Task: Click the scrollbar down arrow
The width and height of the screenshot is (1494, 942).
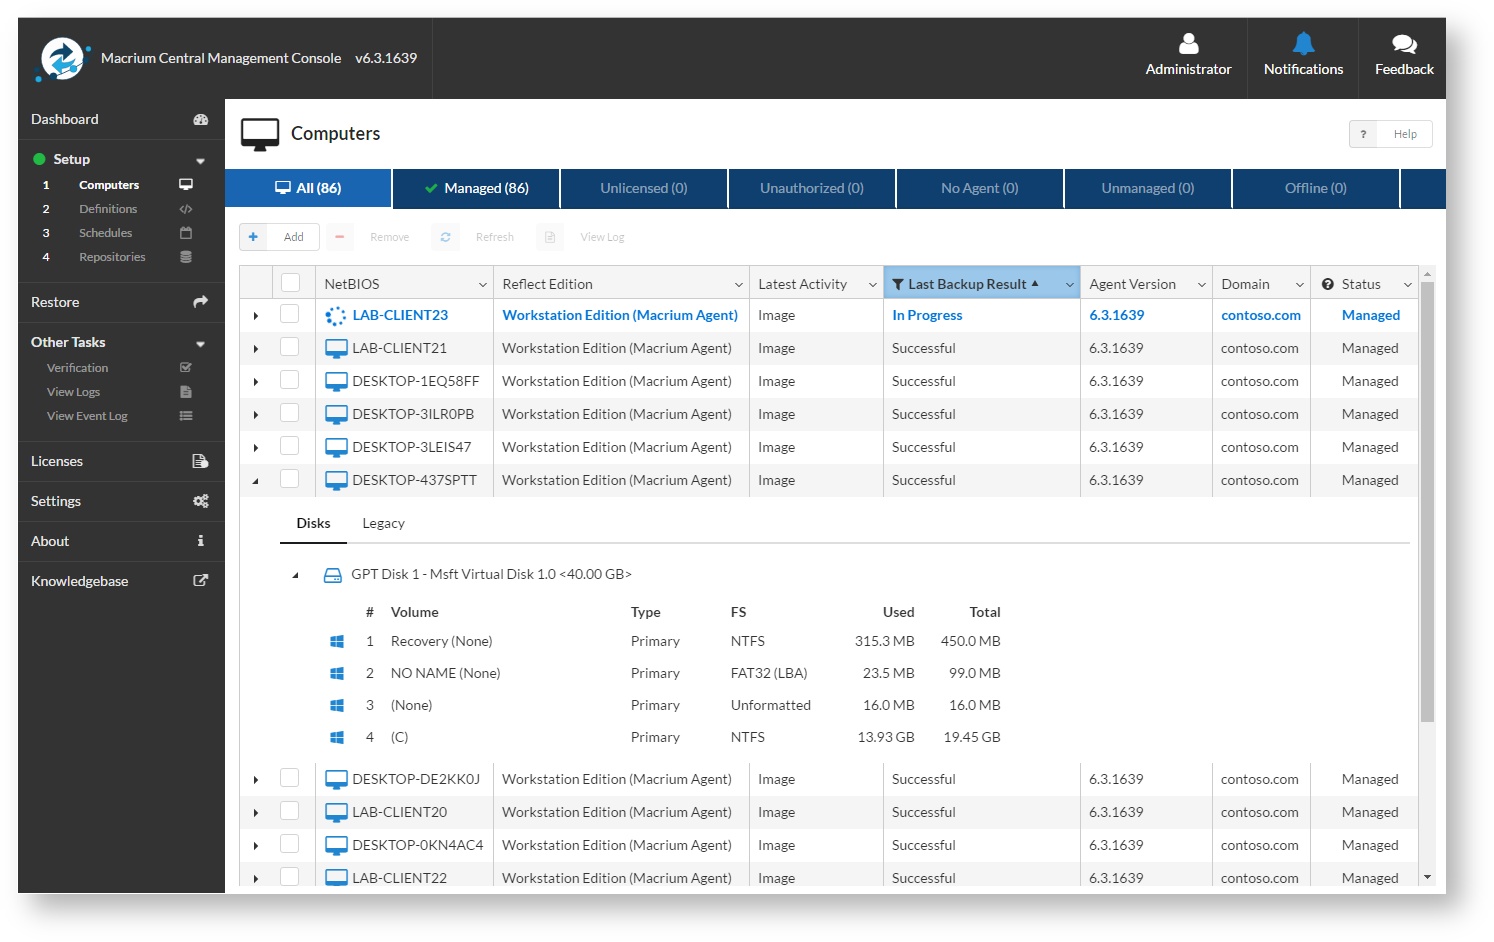Action: [1427, 877]
